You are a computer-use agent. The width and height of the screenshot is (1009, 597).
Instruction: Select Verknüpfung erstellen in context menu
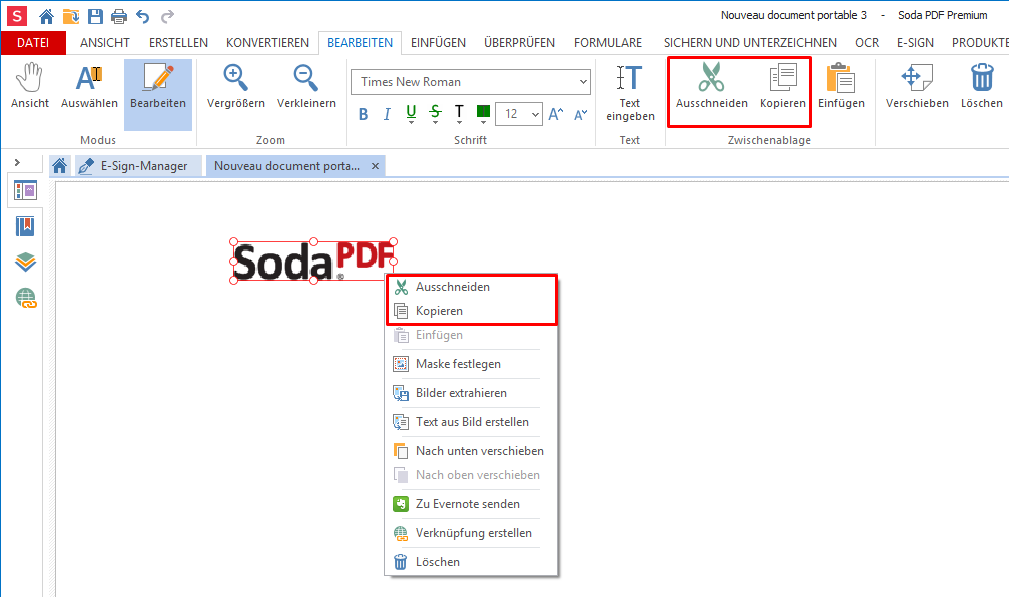[472, 533]
